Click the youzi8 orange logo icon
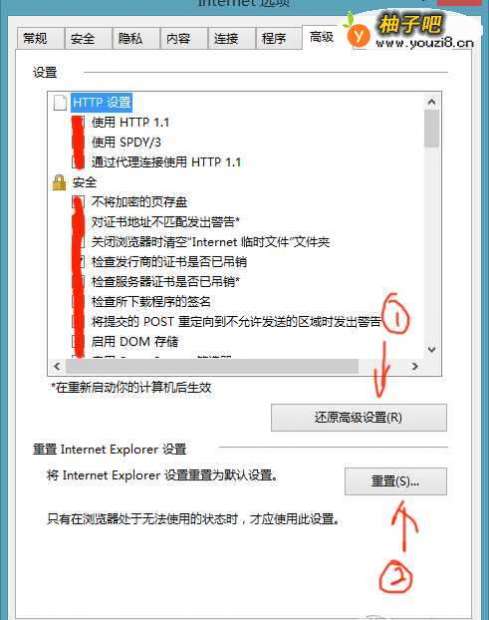This screenshot has width=489, height=620. pos(357,34)
